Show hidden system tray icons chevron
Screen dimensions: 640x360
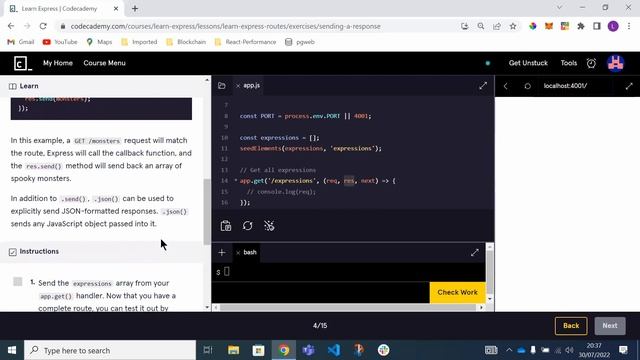click(509, 350)
